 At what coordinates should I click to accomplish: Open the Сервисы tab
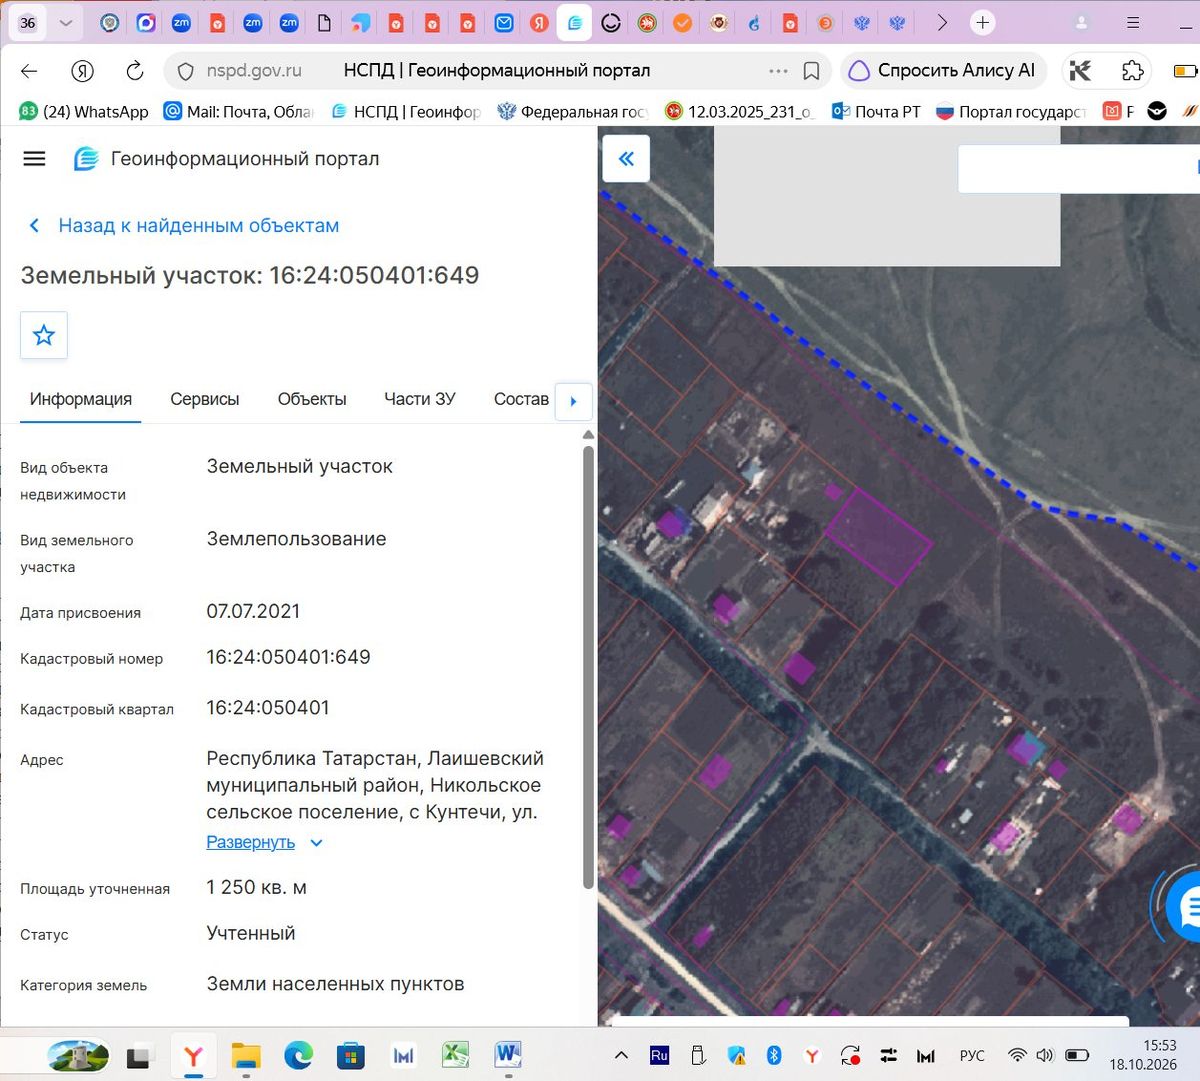[x=205, y=399]
